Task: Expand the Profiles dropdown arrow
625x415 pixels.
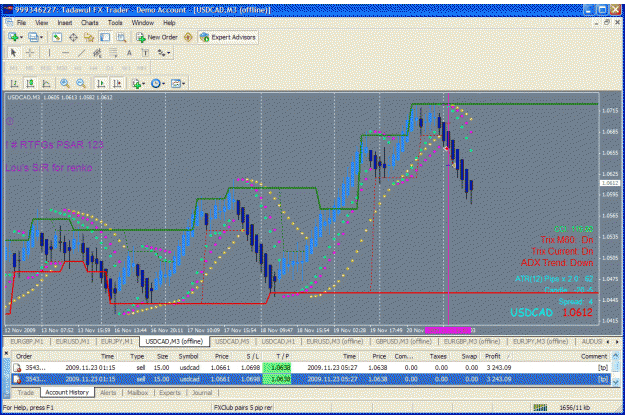Action: [41, 37]
